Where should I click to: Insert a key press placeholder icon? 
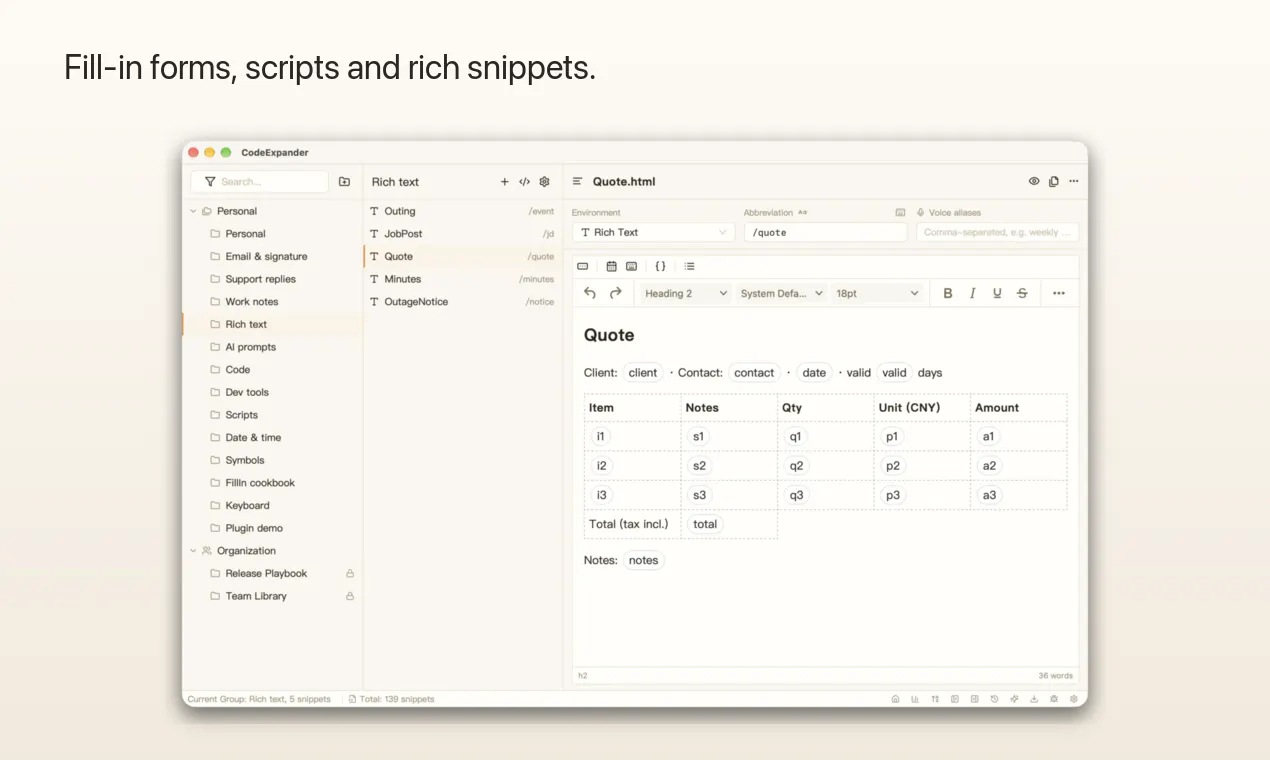[631, 266]
